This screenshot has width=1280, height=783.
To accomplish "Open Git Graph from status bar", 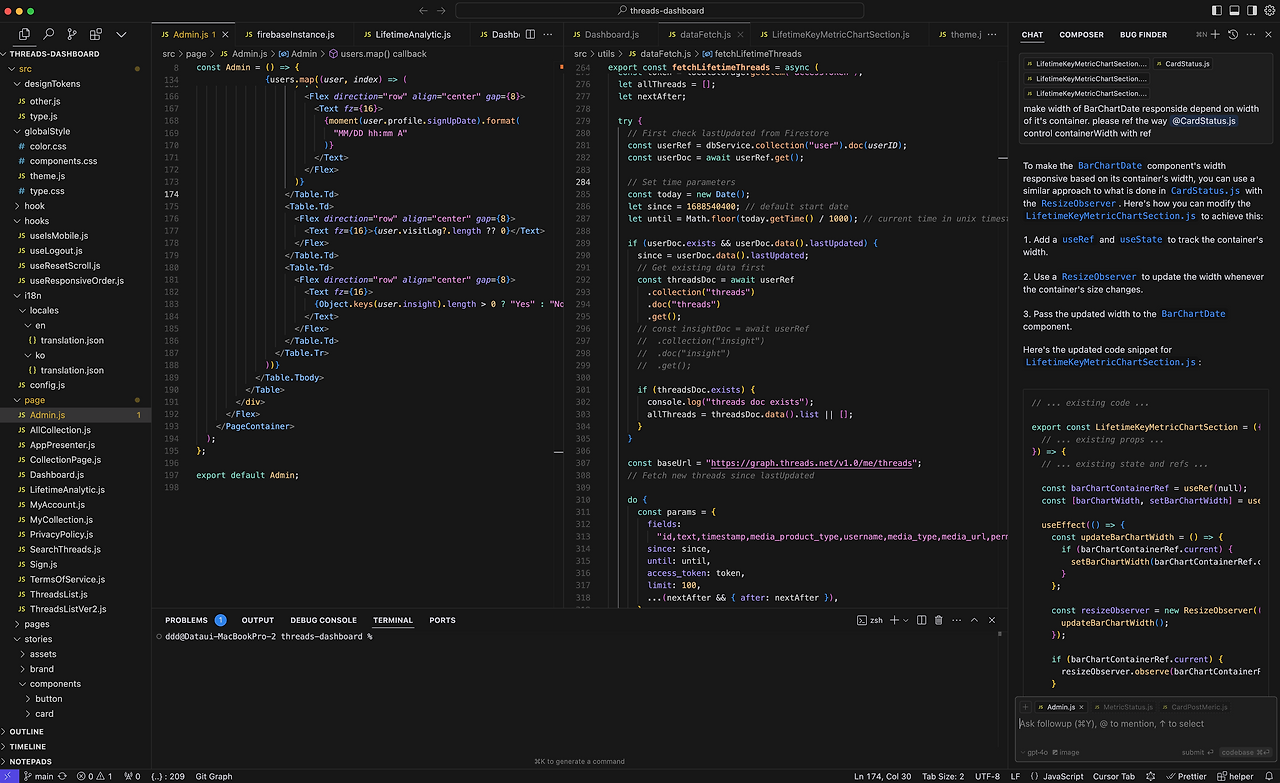I will click(x=214, y=776).
